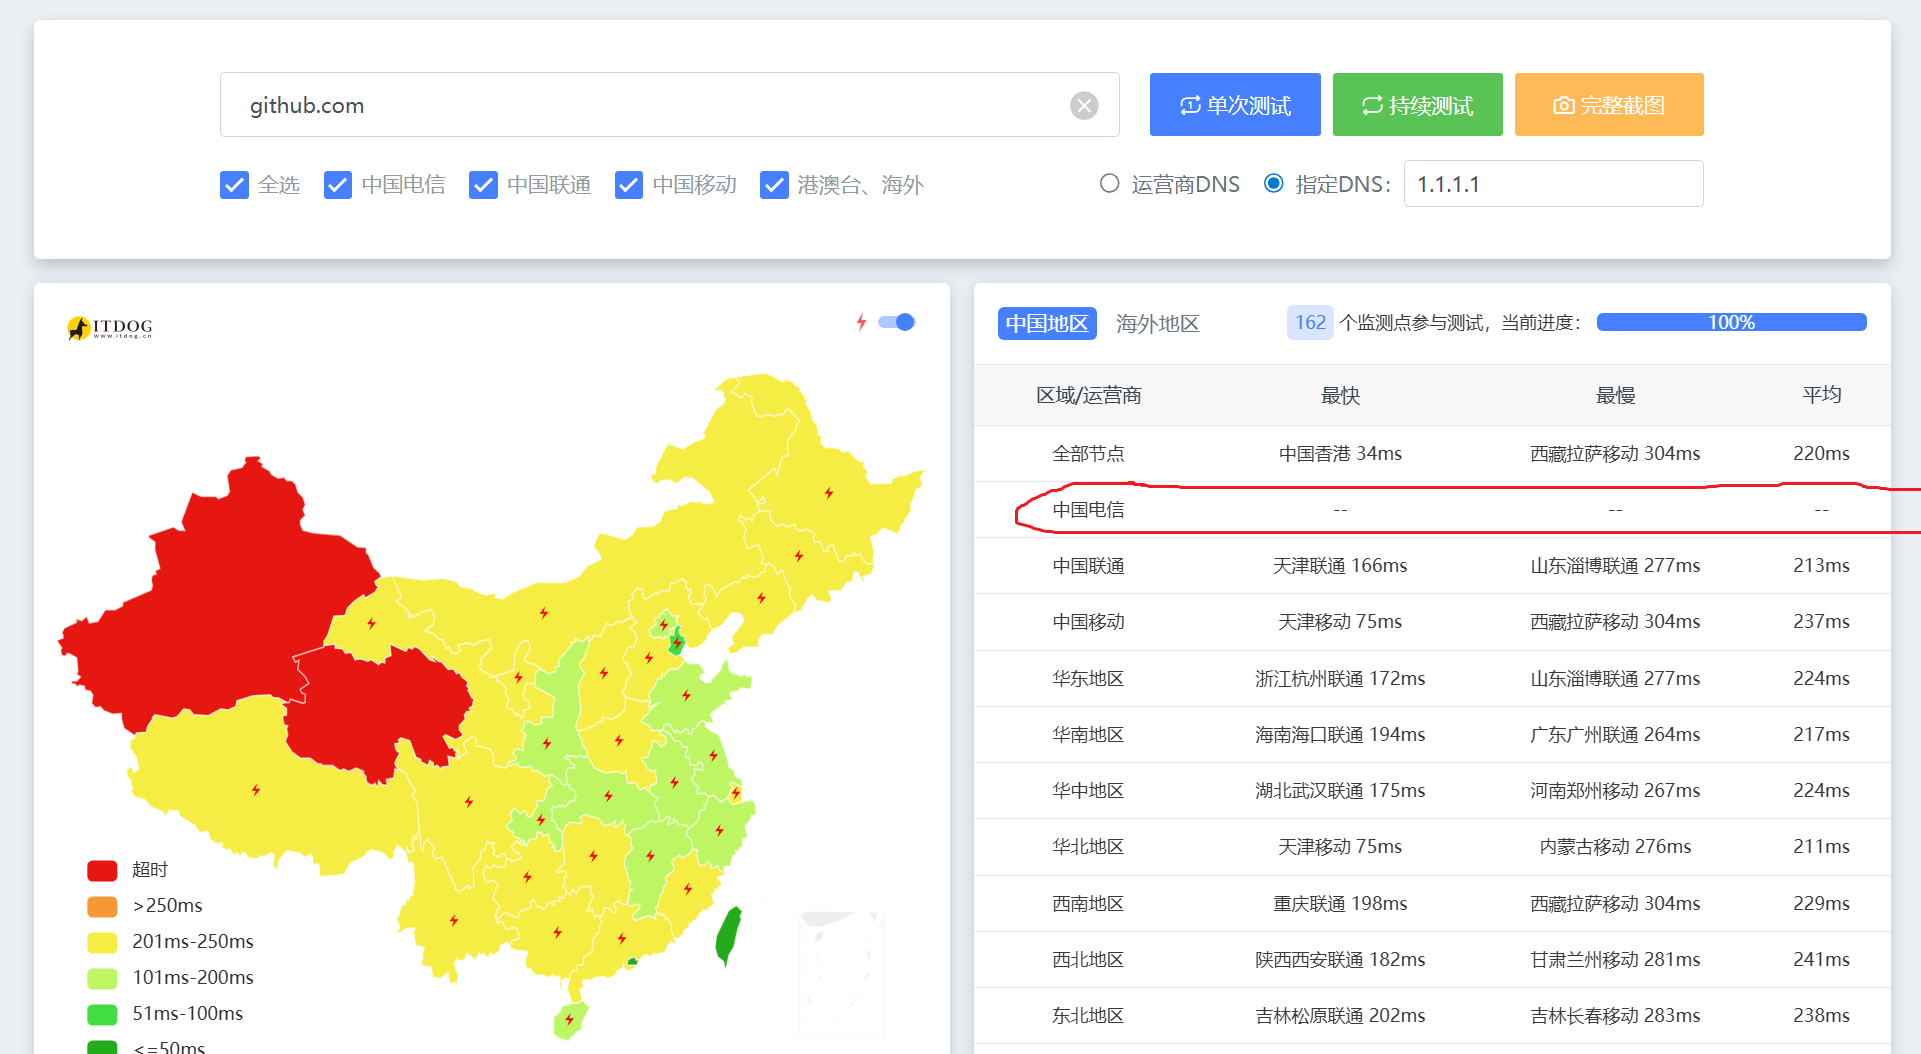
Task: Click the light green 101ms-200ms legend swatch
Action: click(x=102, y=978)
